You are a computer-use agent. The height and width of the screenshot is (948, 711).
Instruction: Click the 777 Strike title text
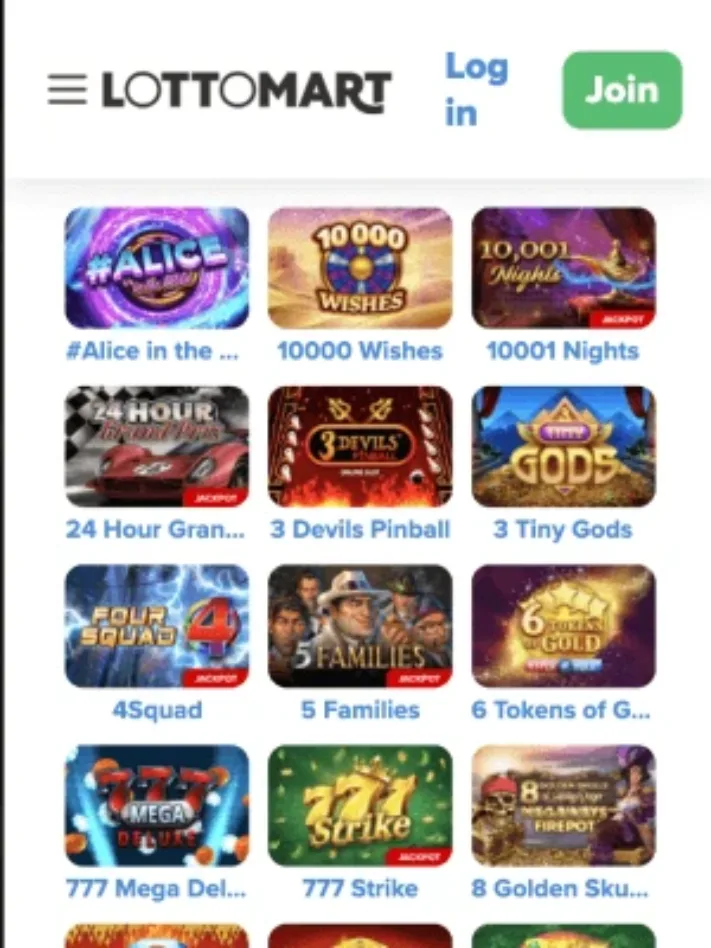point(360,888)
